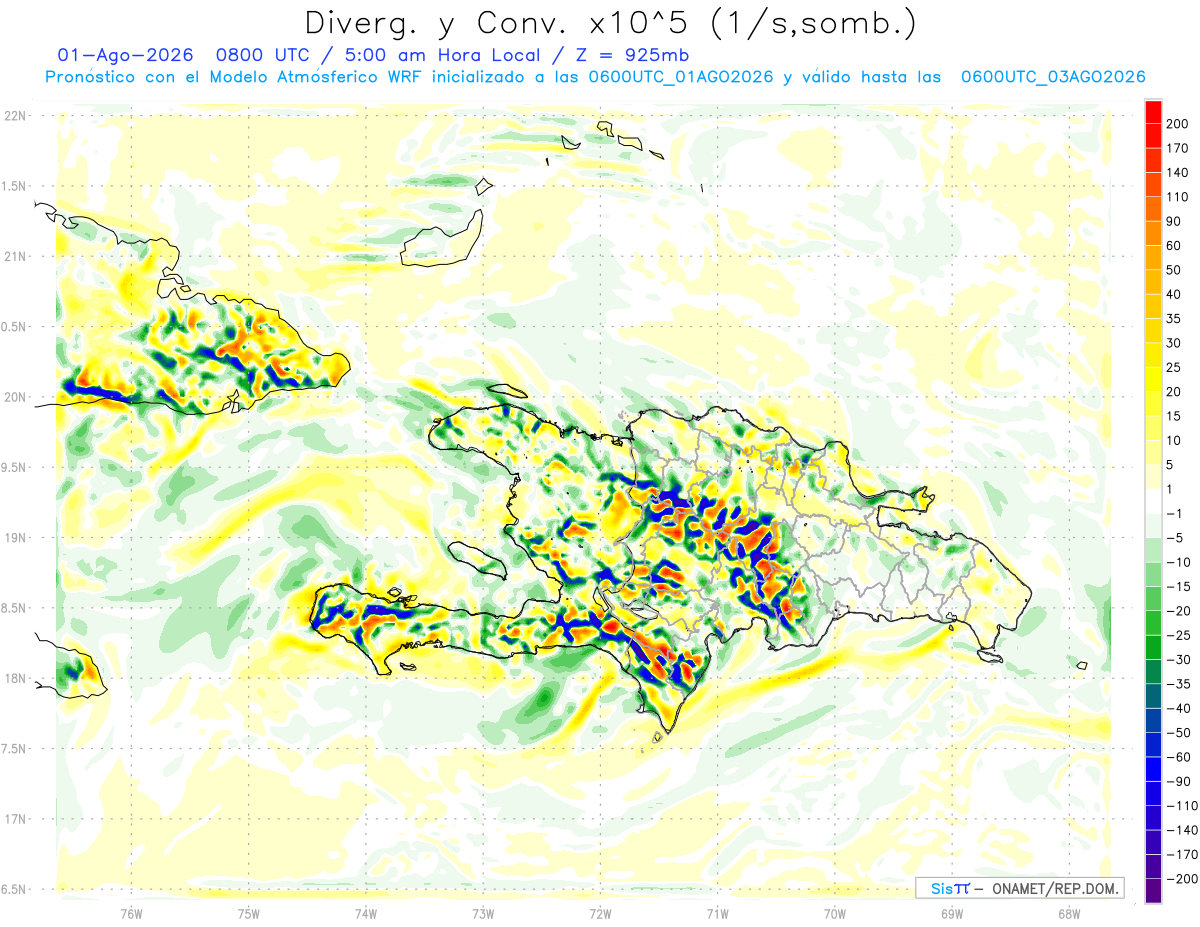Click the positive '200' colorbar value
1200x927 pixels.
click(1178, 124)
